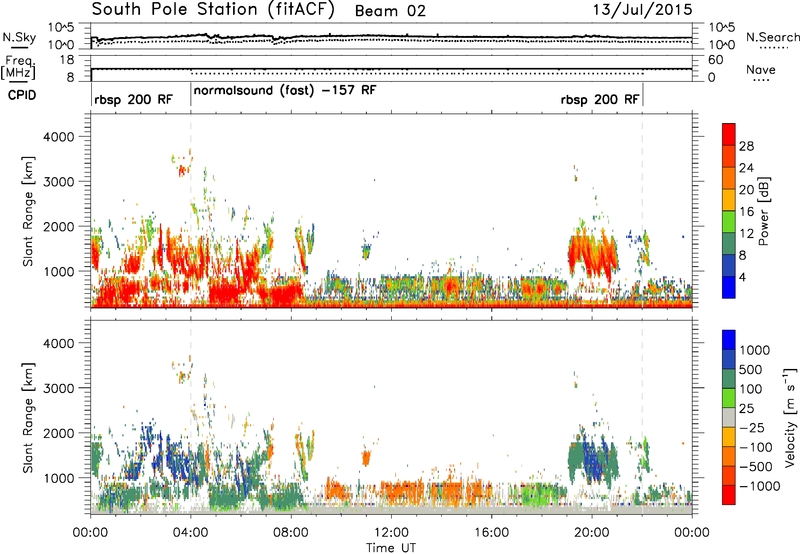800x554 pixels.
Task: Click the '16:00' time tick label
Action: [491, 533]
